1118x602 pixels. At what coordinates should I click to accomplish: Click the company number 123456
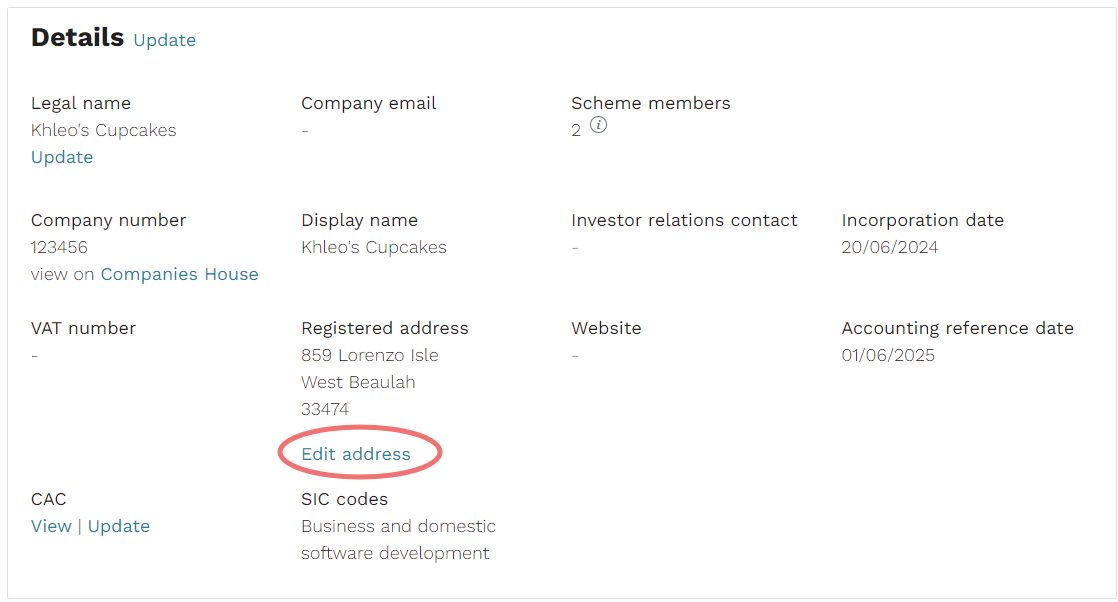(59, 247)
